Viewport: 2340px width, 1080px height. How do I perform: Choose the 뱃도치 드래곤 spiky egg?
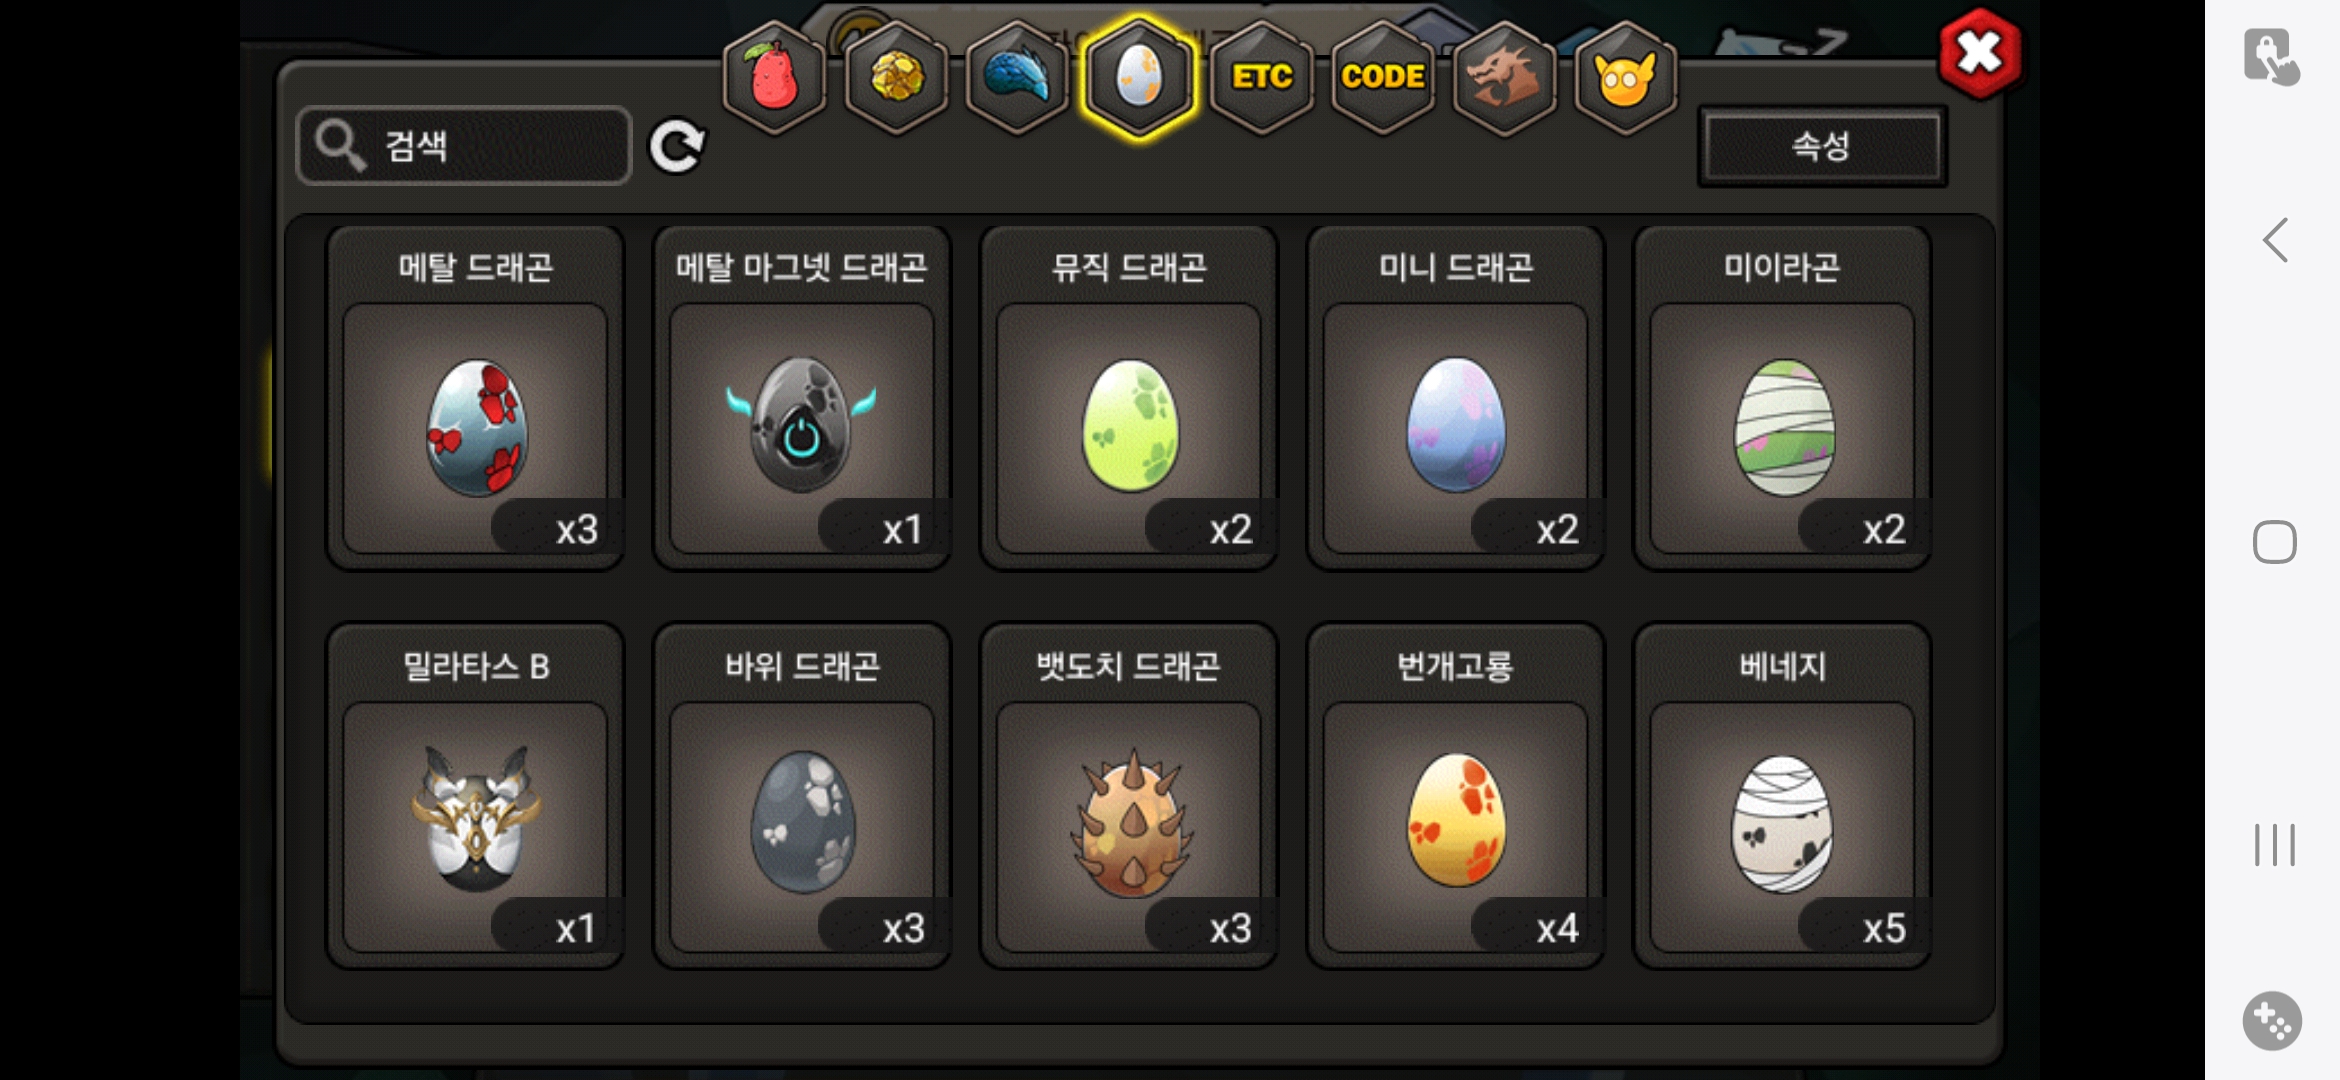(x=1129, y=796)
